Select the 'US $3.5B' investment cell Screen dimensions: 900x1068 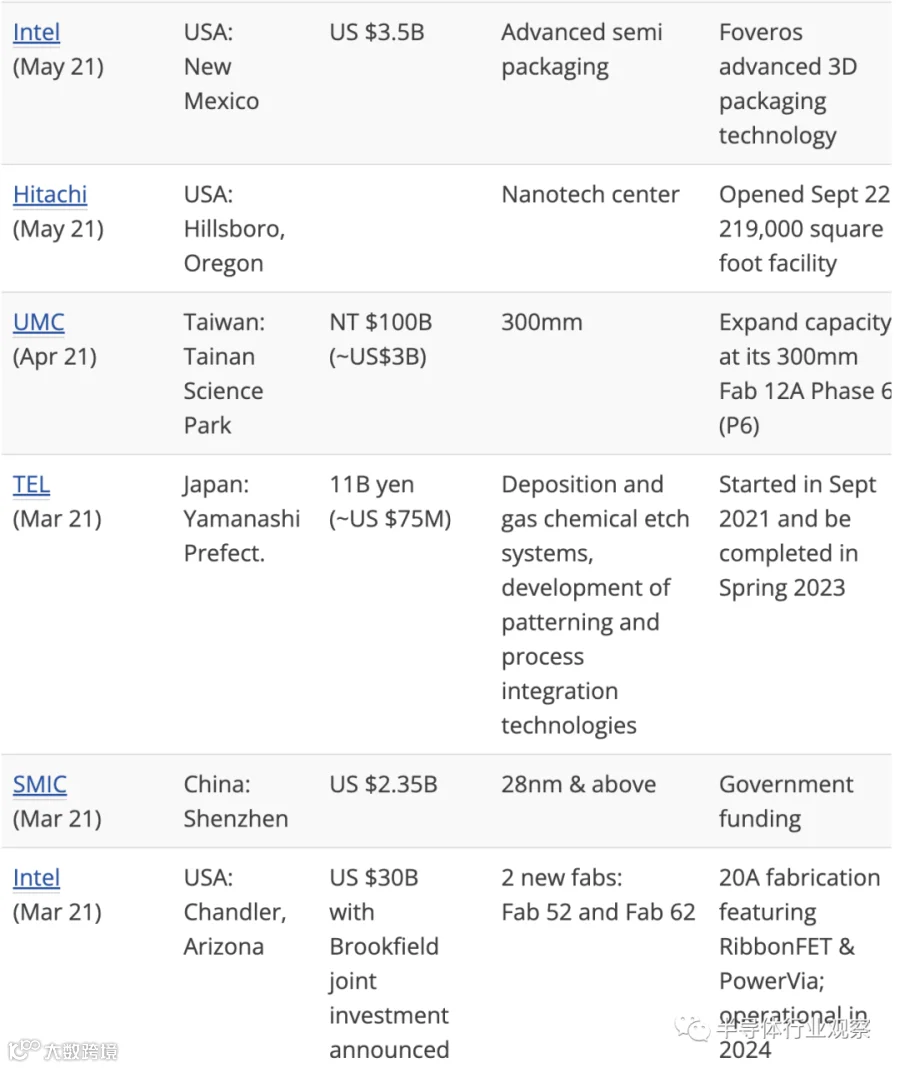click(x=377, y=33)
